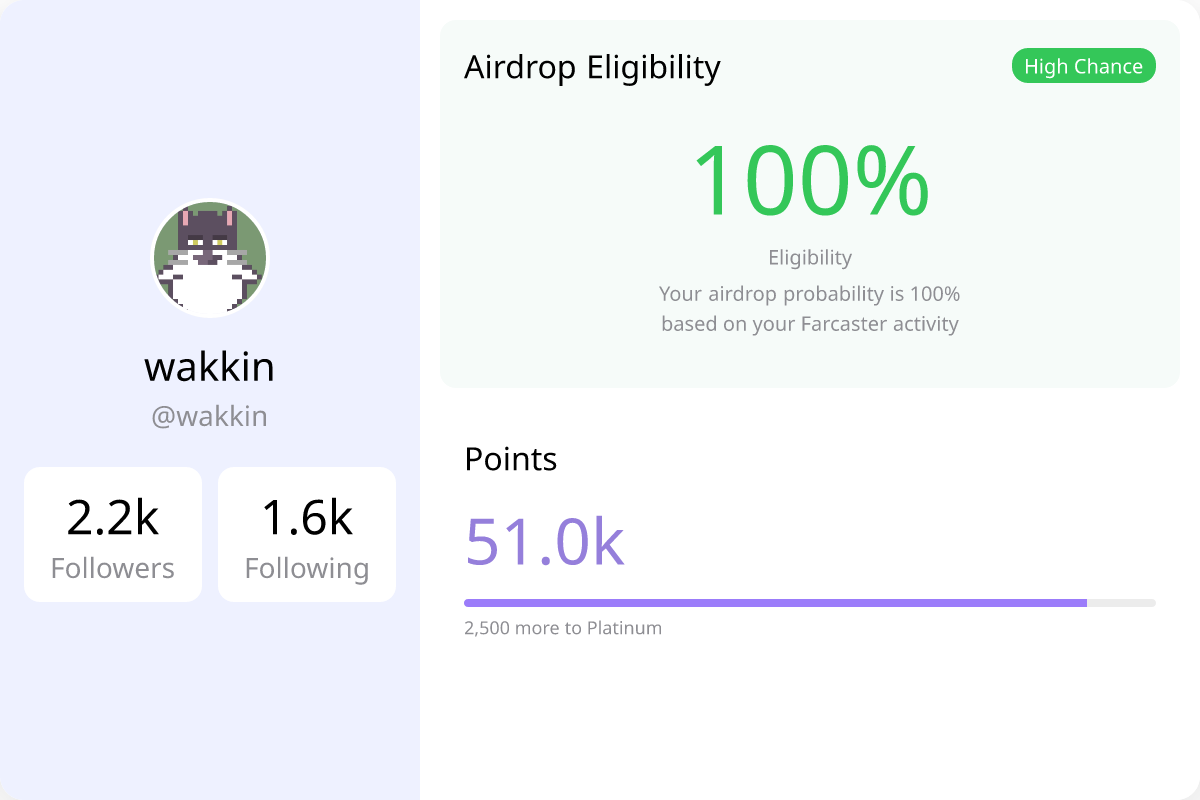Click the 1.6k Following card
Screen dimensions: 1200x800
(x=307, y=535)
